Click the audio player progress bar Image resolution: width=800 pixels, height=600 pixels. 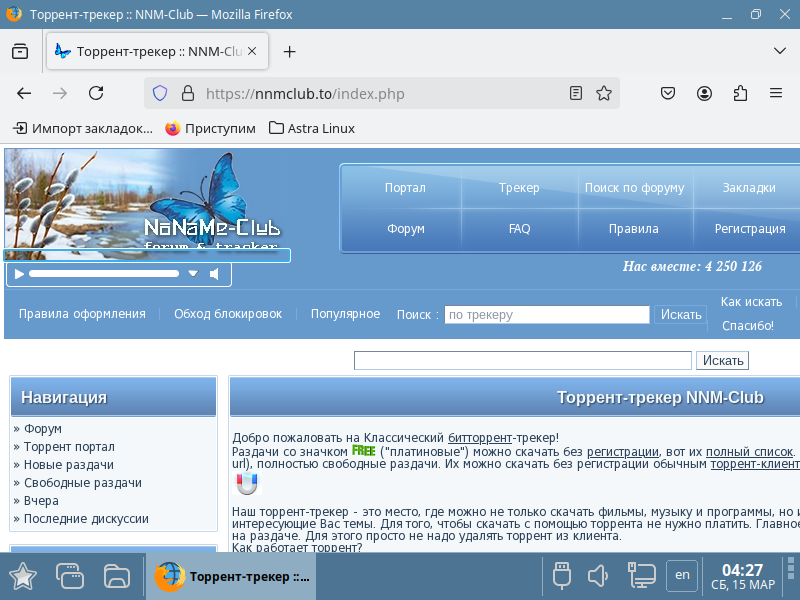104,274
